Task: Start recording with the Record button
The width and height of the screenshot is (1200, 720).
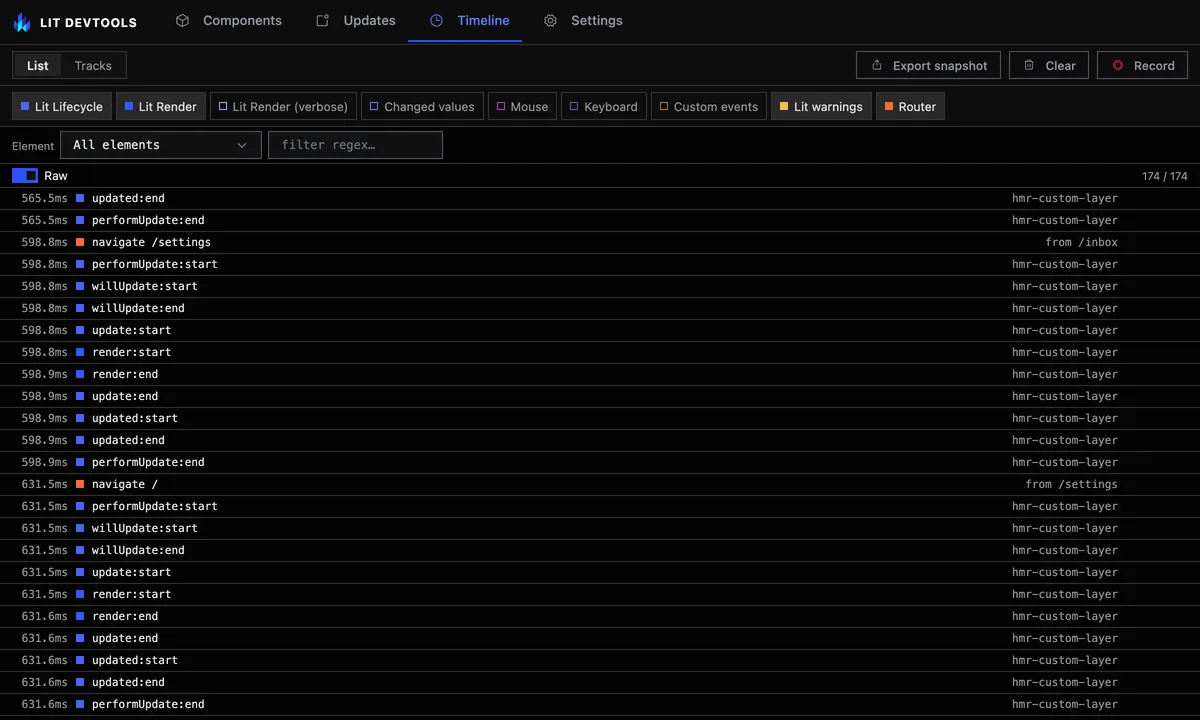Action: tap(1143, 66)
